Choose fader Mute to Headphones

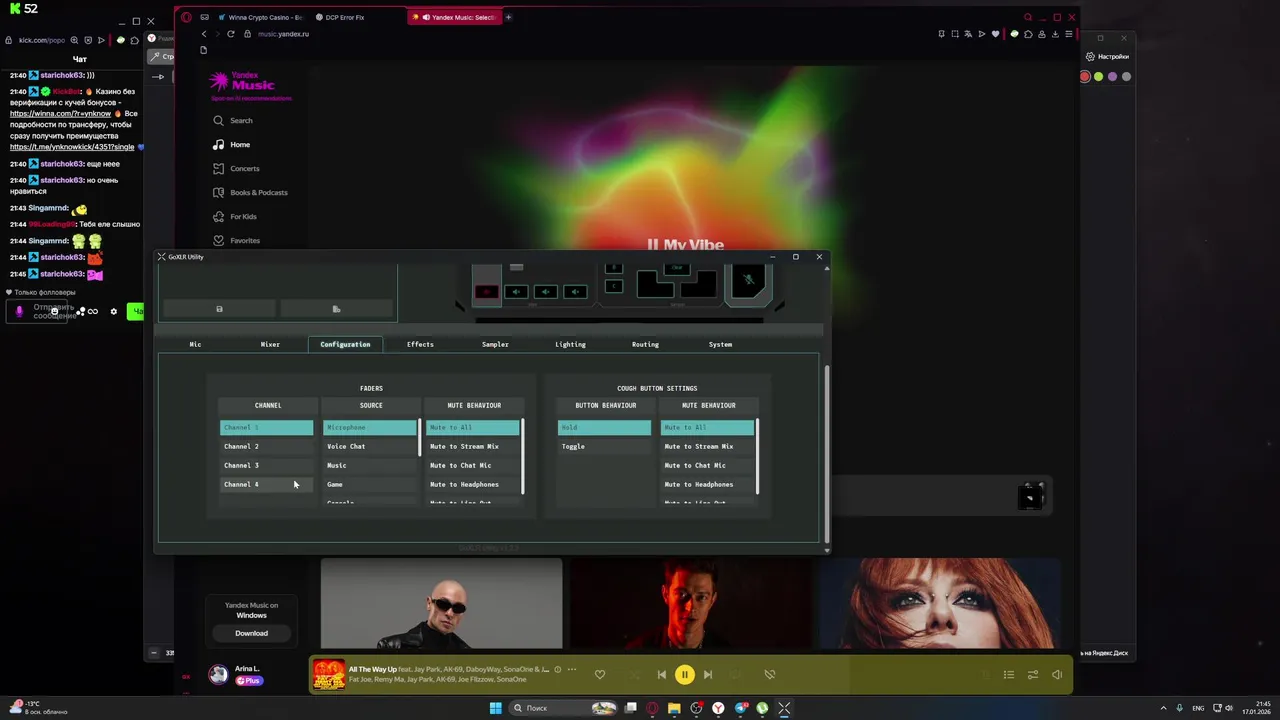tap(472, 485)
